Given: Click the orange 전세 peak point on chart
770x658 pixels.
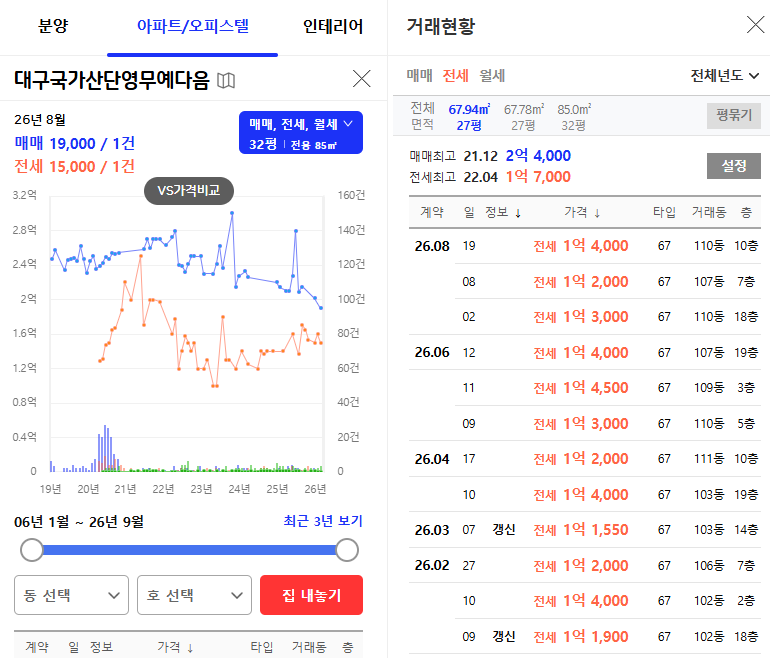Looking at the screenshot, I should [140, 256].
